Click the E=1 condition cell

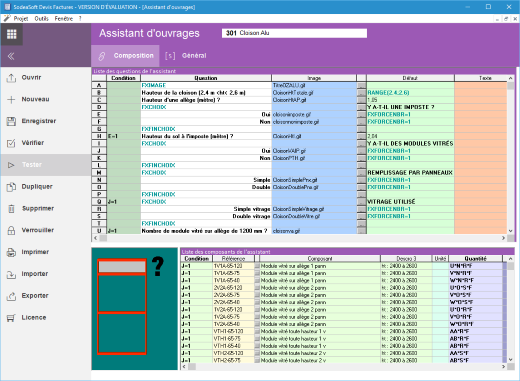(123, 136)
